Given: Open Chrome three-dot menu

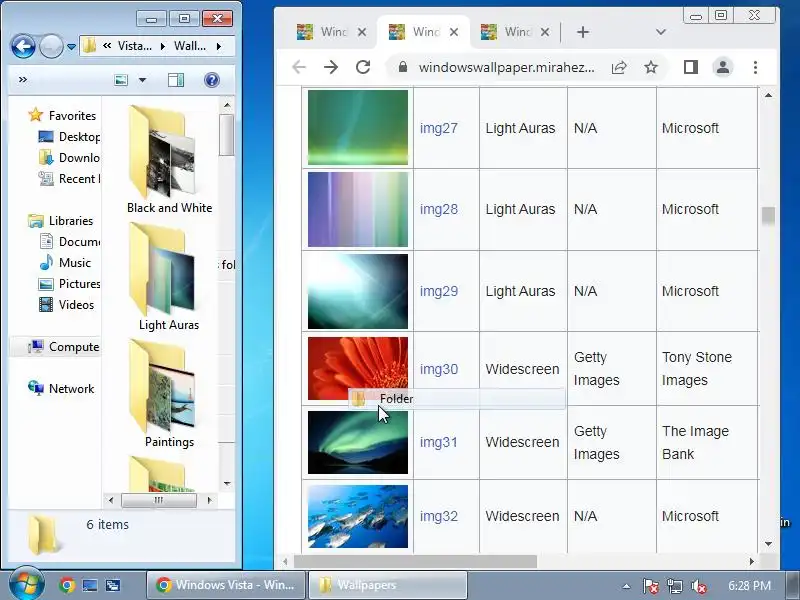Looking at the screenshot, I should (x=755, y=67).
